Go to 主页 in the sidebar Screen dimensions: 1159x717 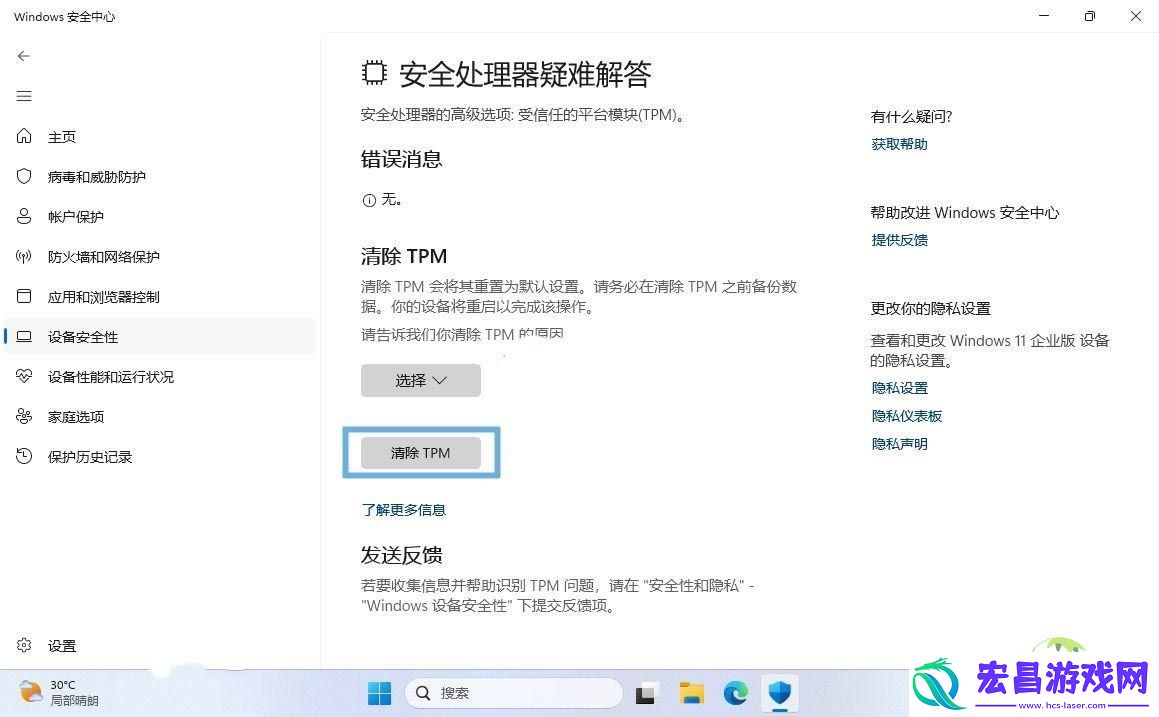coord(62,137)
